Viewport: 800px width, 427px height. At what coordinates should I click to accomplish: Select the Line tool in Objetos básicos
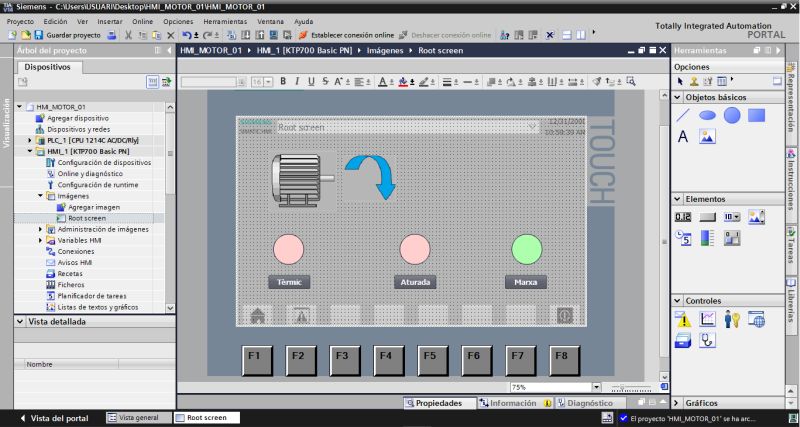coord(683,116)
